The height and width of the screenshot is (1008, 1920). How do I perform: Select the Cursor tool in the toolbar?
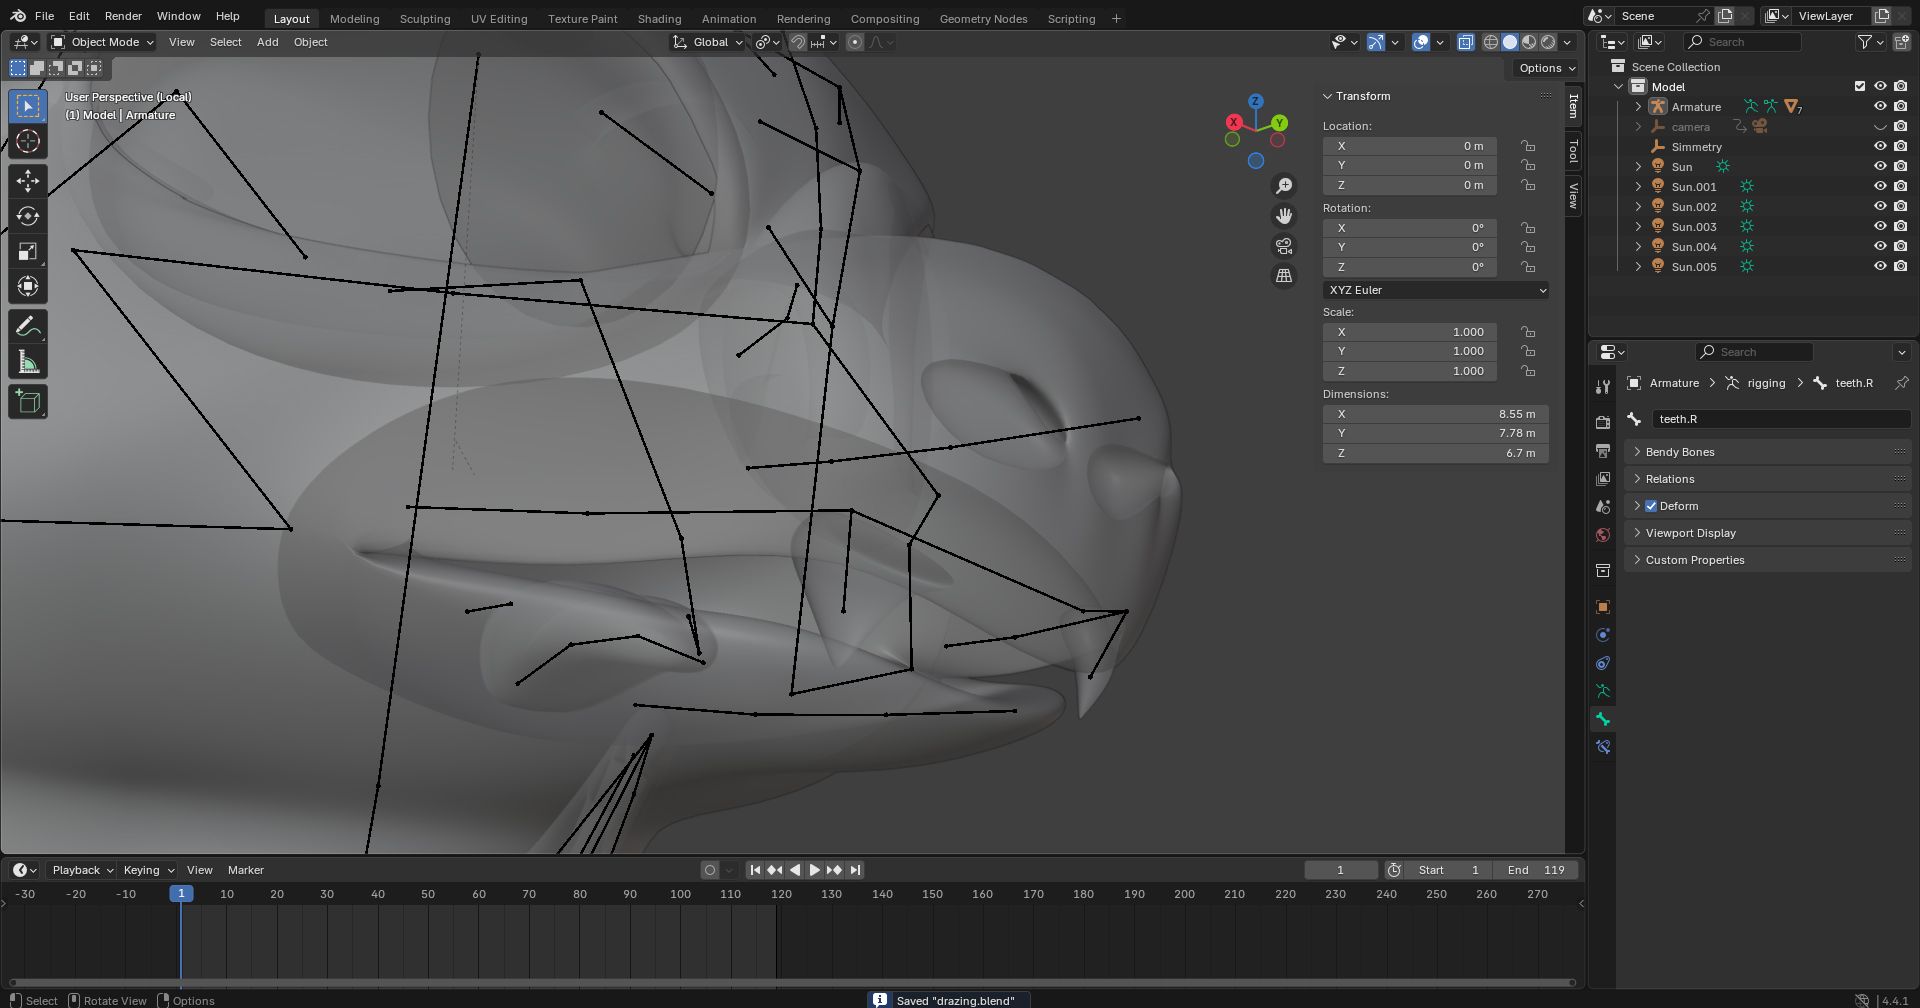[28, 142]
